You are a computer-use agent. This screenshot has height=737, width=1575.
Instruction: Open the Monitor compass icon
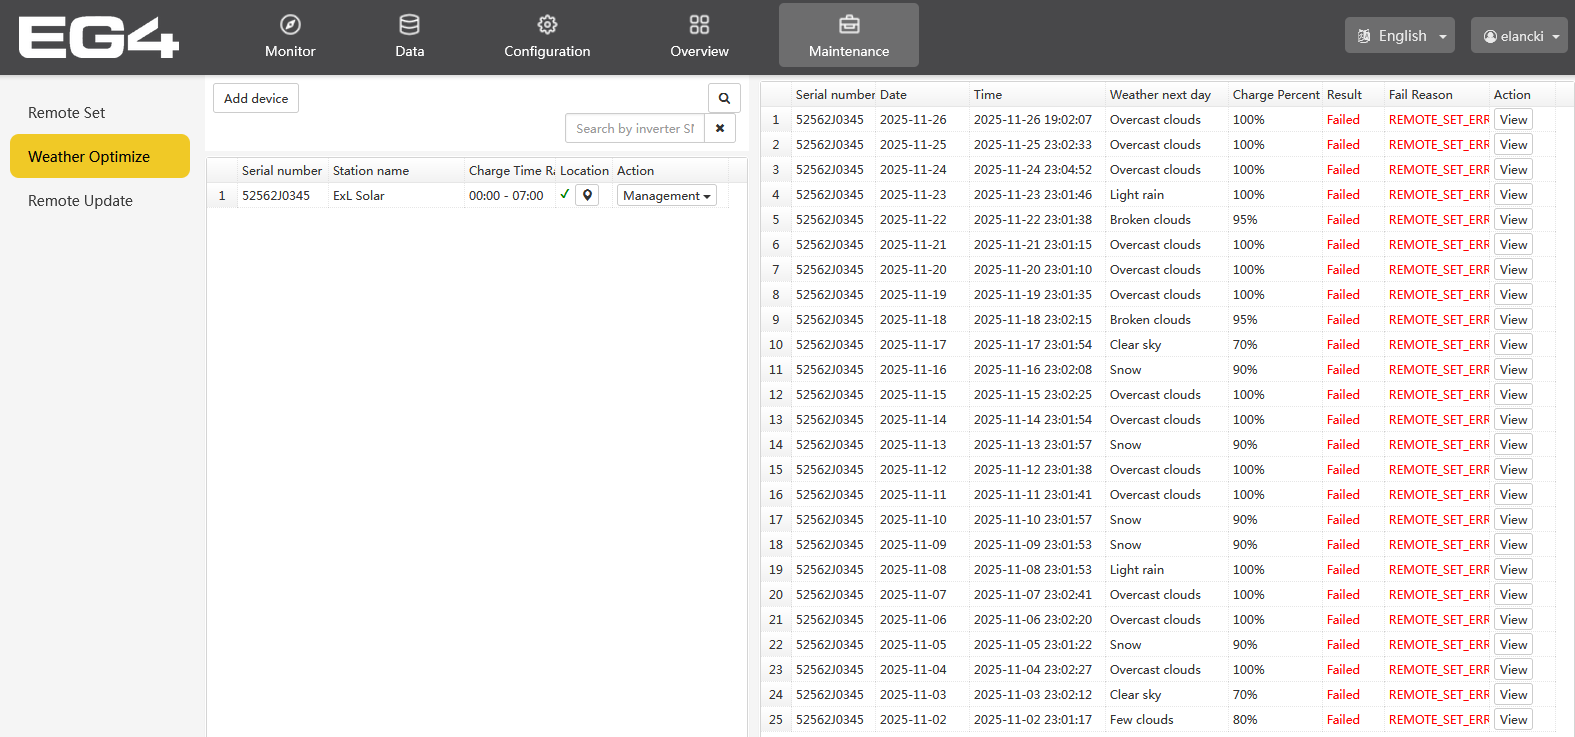click(x=290, y=25)
